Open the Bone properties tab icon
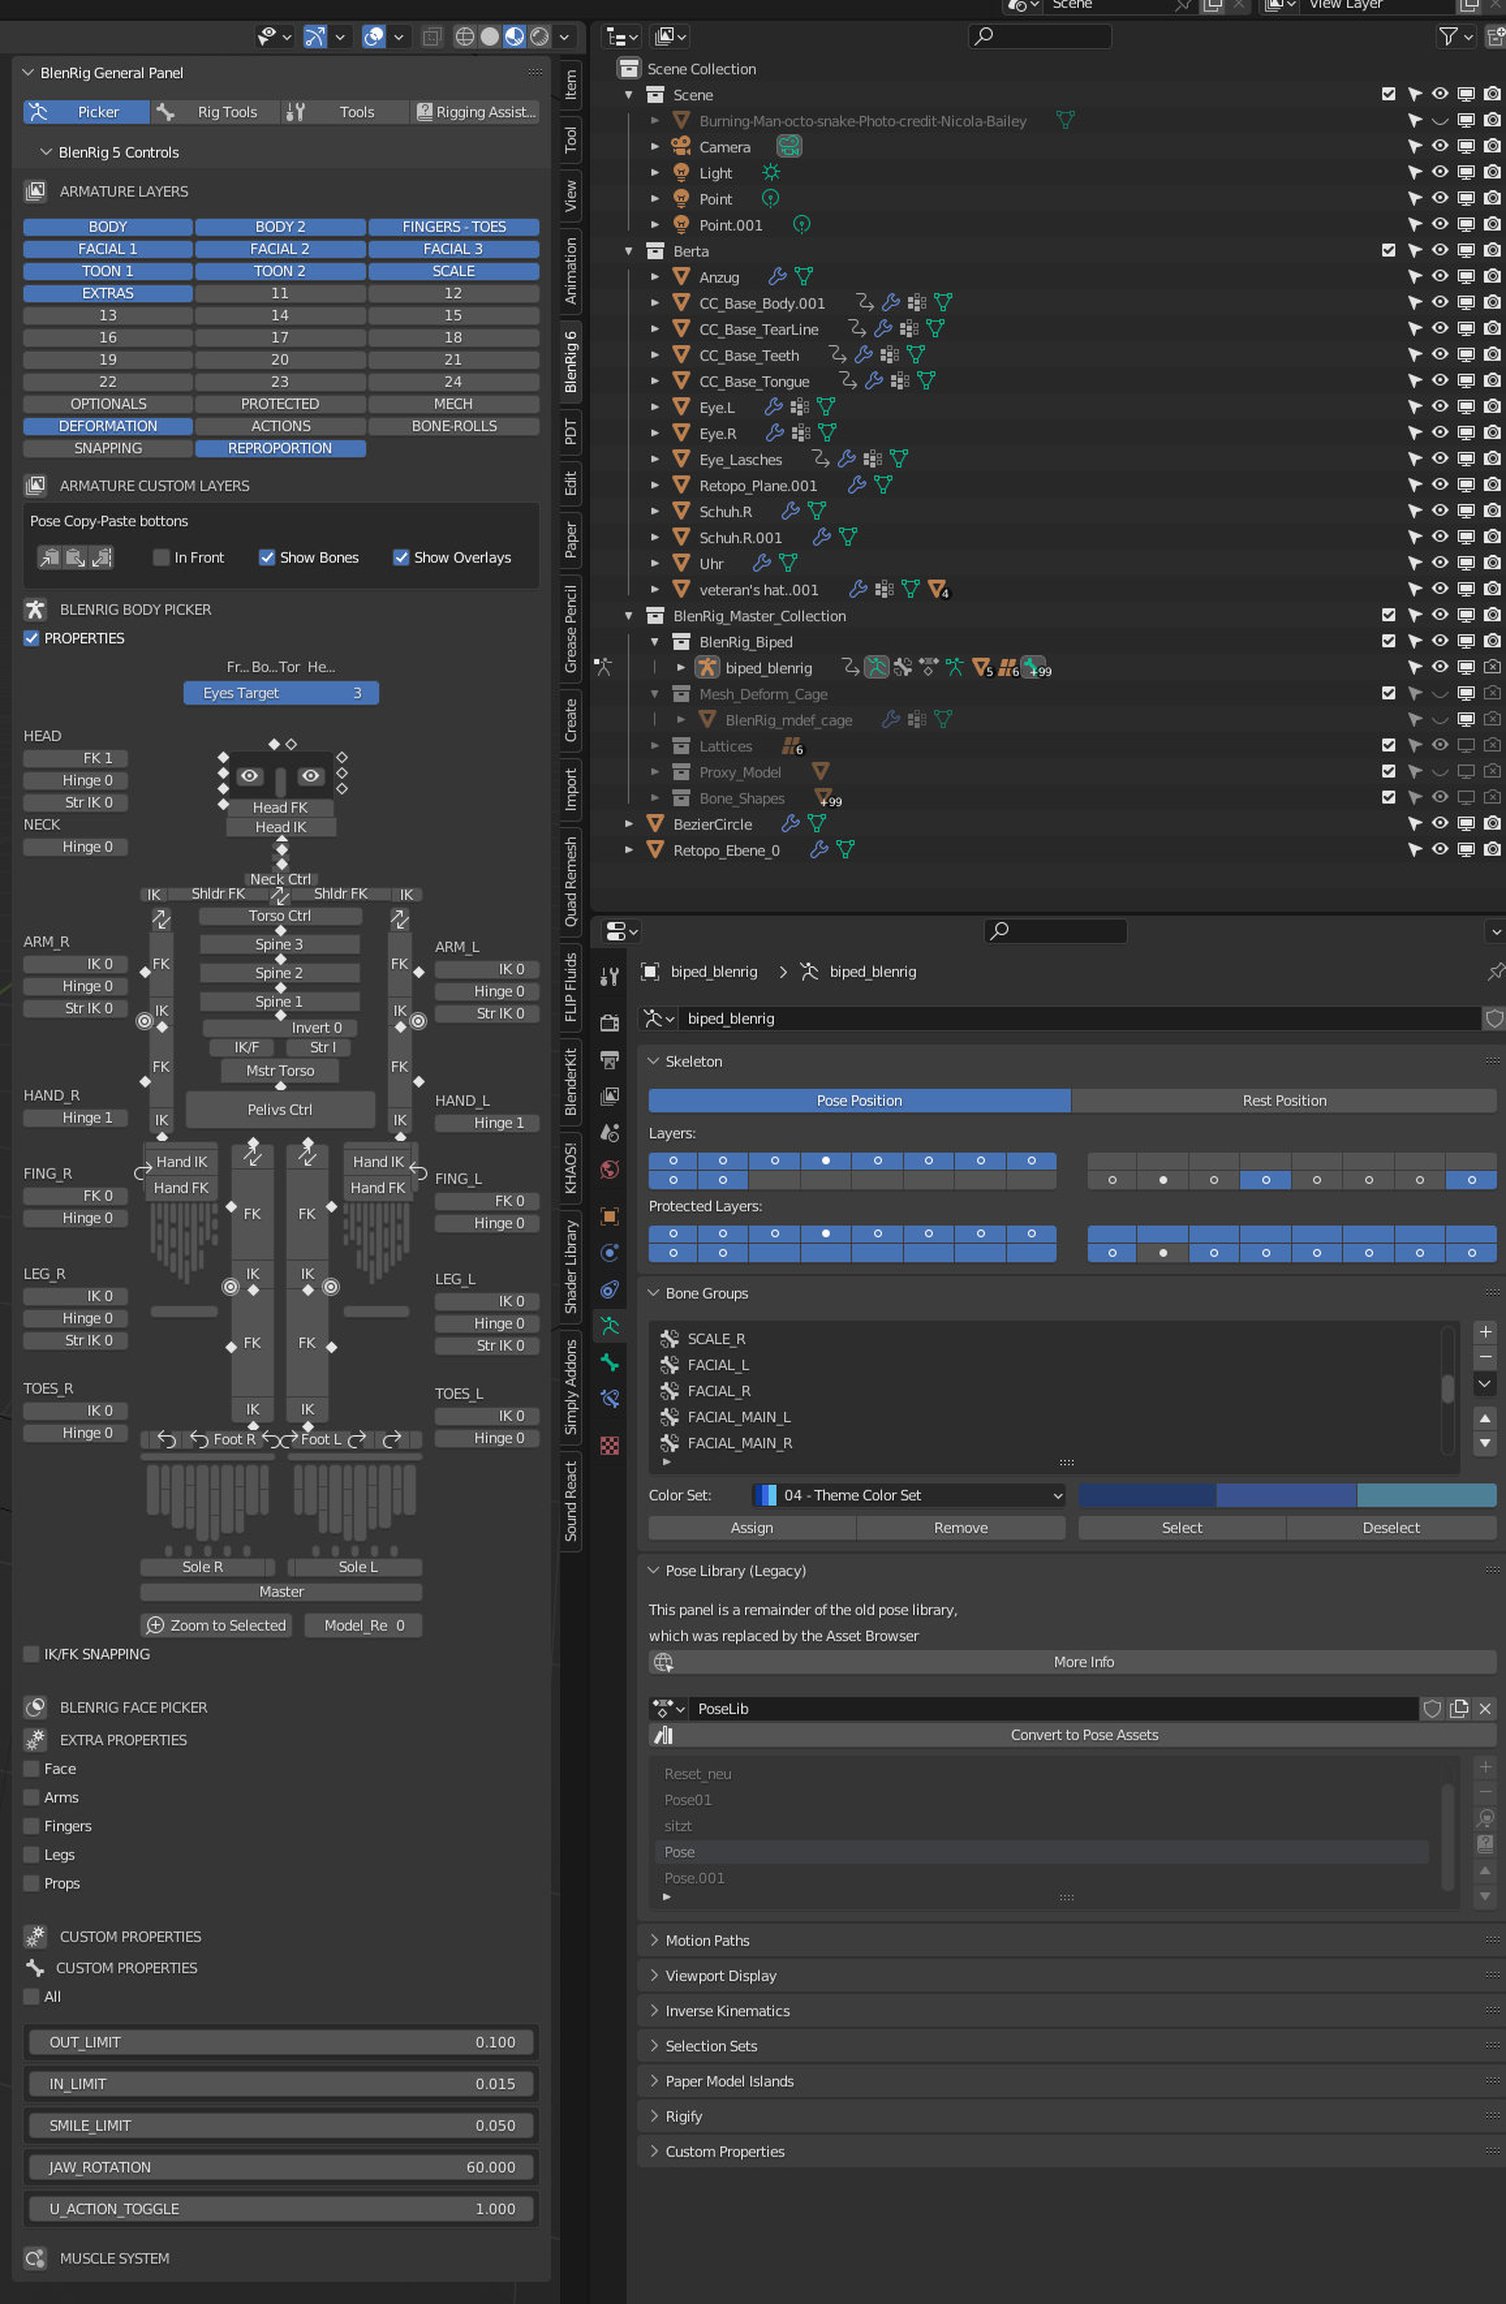The image size is (1506, 2304). click(609, 1362)
